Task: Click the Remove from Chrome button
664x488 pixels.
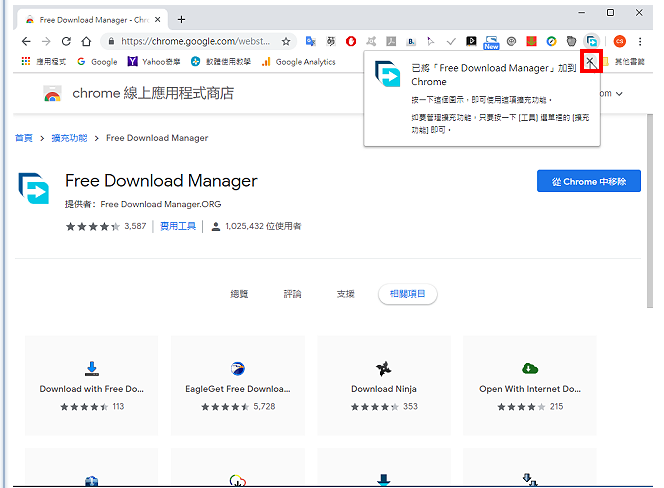Action: point(589,181)
